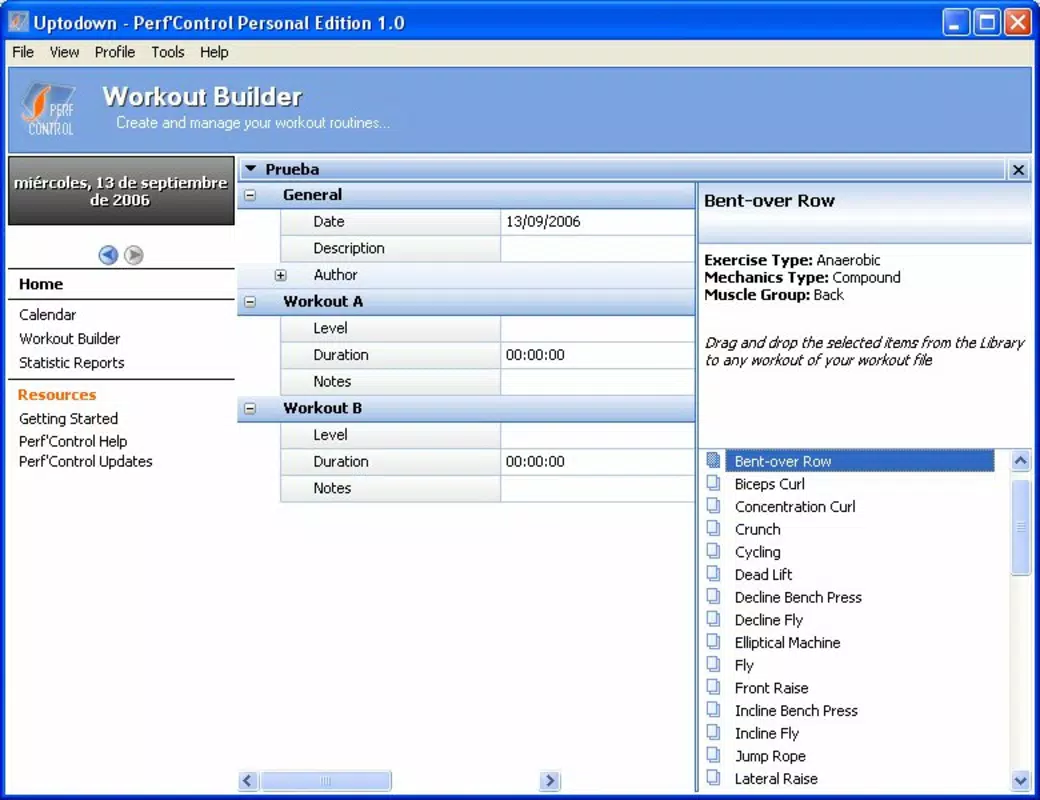Click the Biceps Curl exercise icon
Viewport: 1040px width, 800px height.
point(713,483)
